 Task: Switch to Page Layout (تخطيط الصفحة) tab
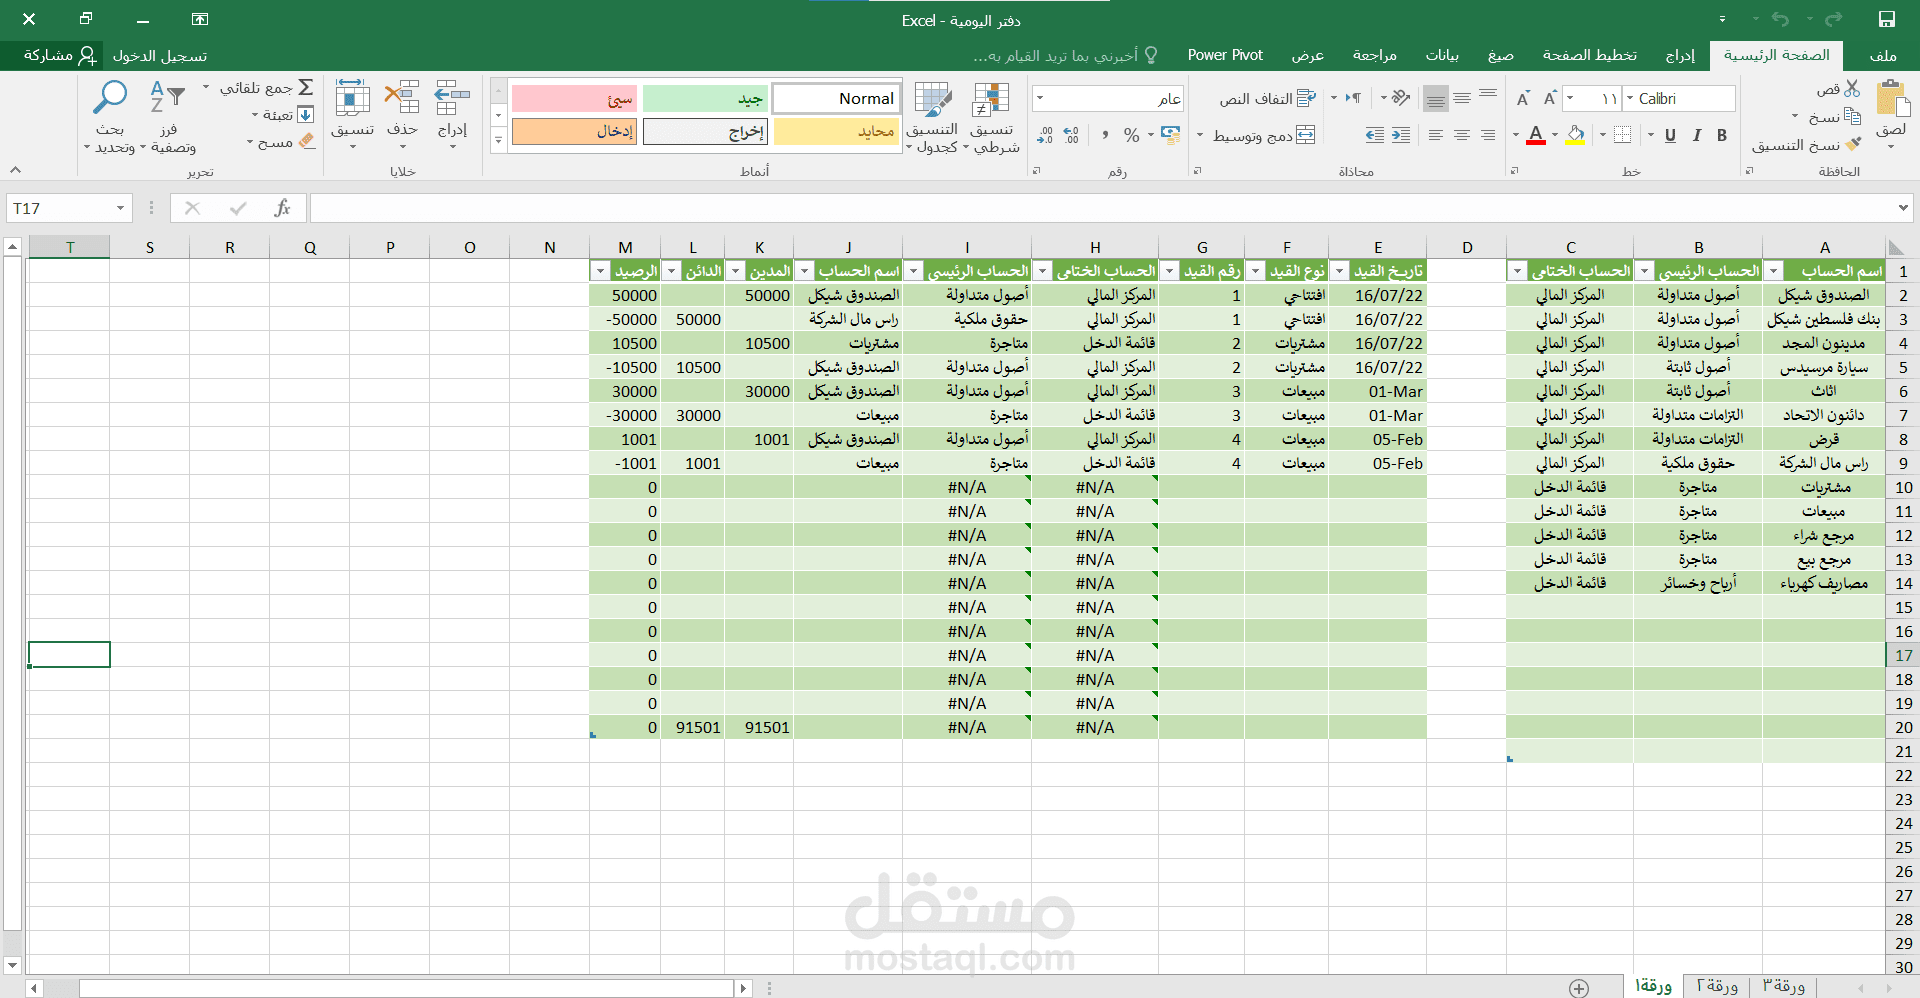point(1590,55)
